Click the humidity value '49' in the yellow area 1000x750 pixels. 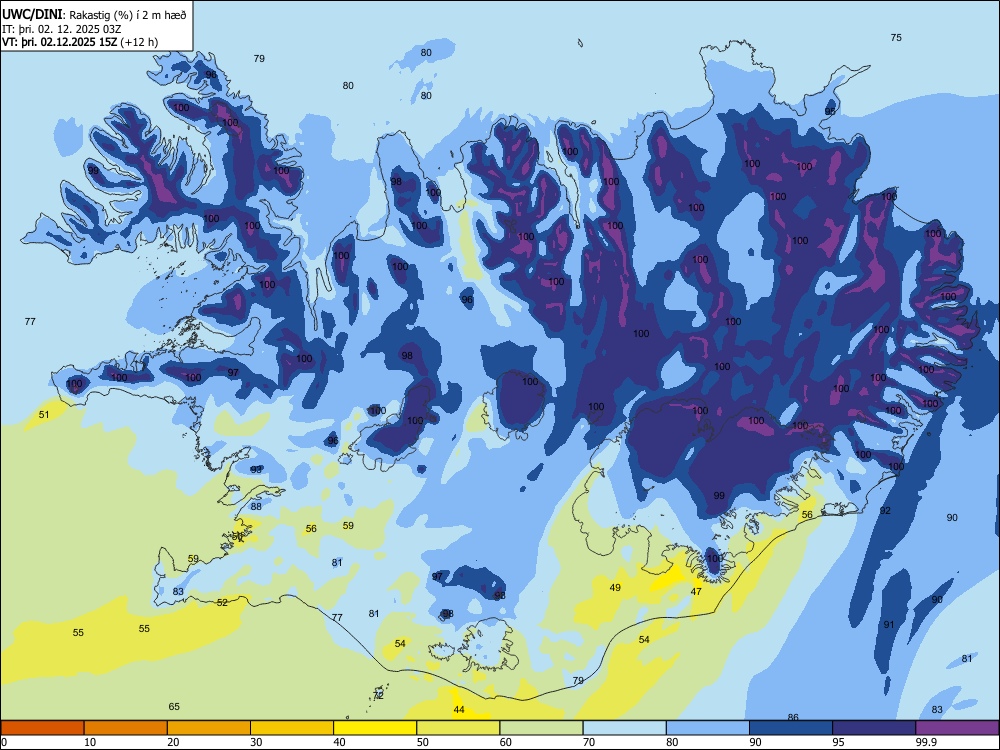tap(615, 587)
